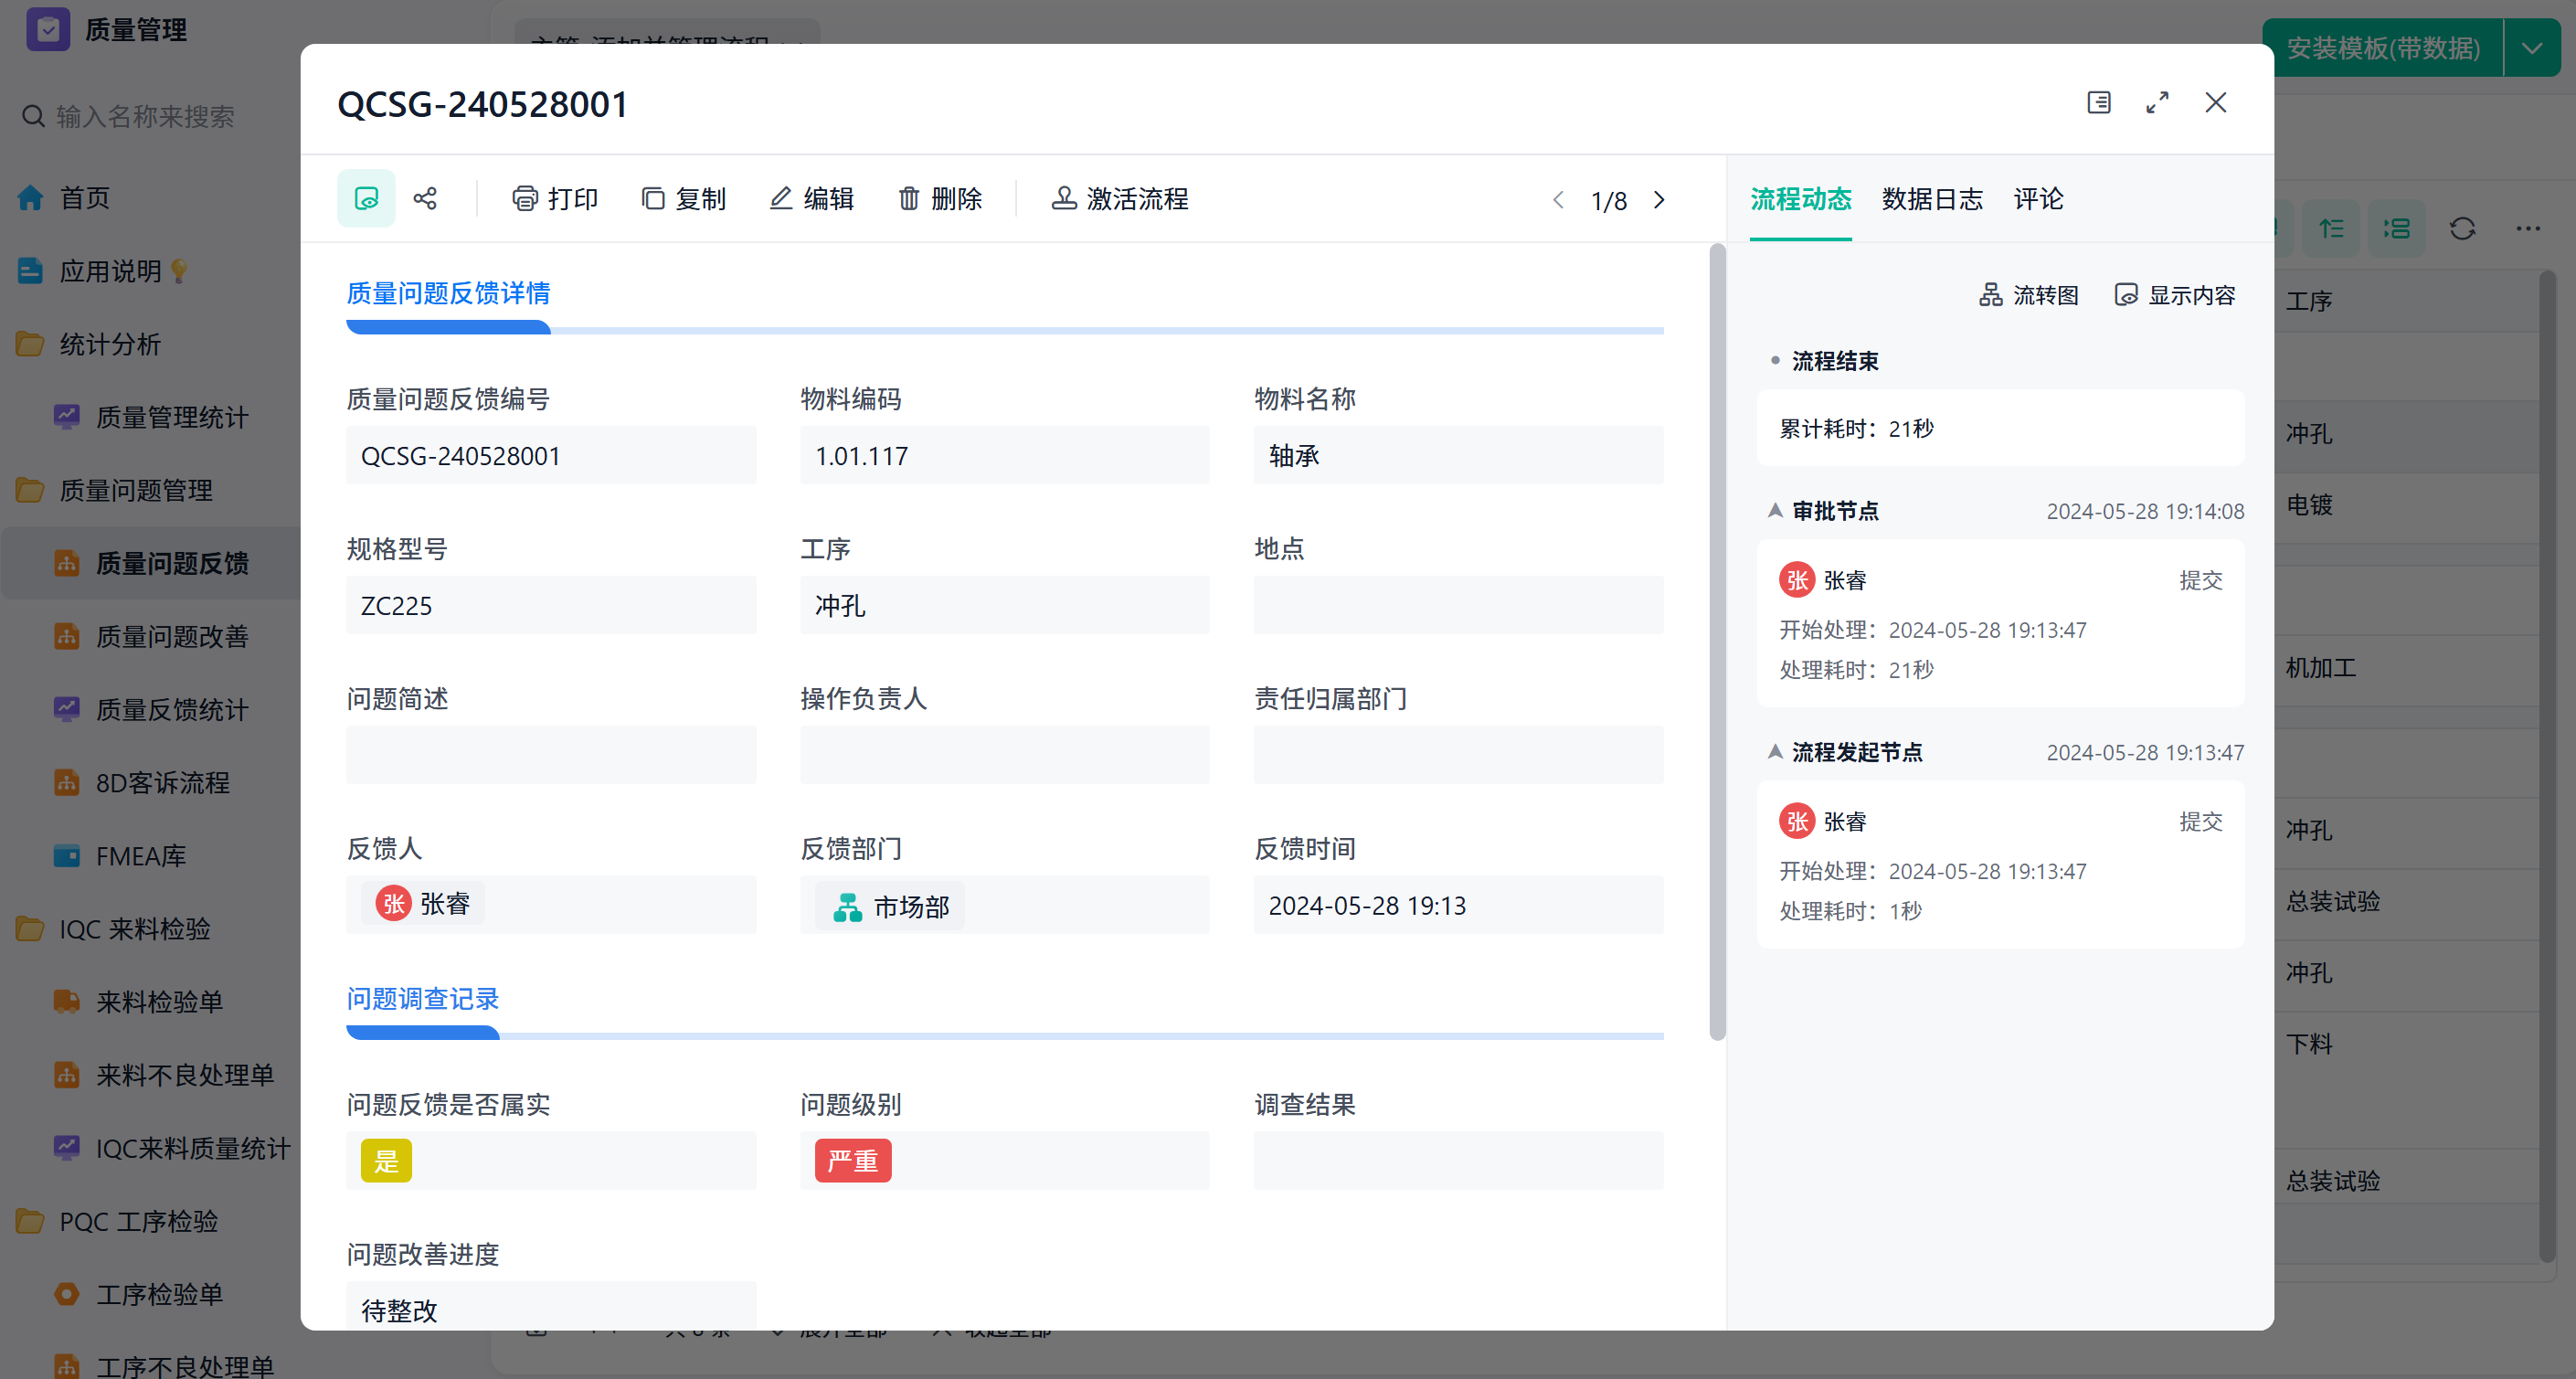Click the 电镀 cell in background table
2576x1379 pixels.
point(2309,505)
